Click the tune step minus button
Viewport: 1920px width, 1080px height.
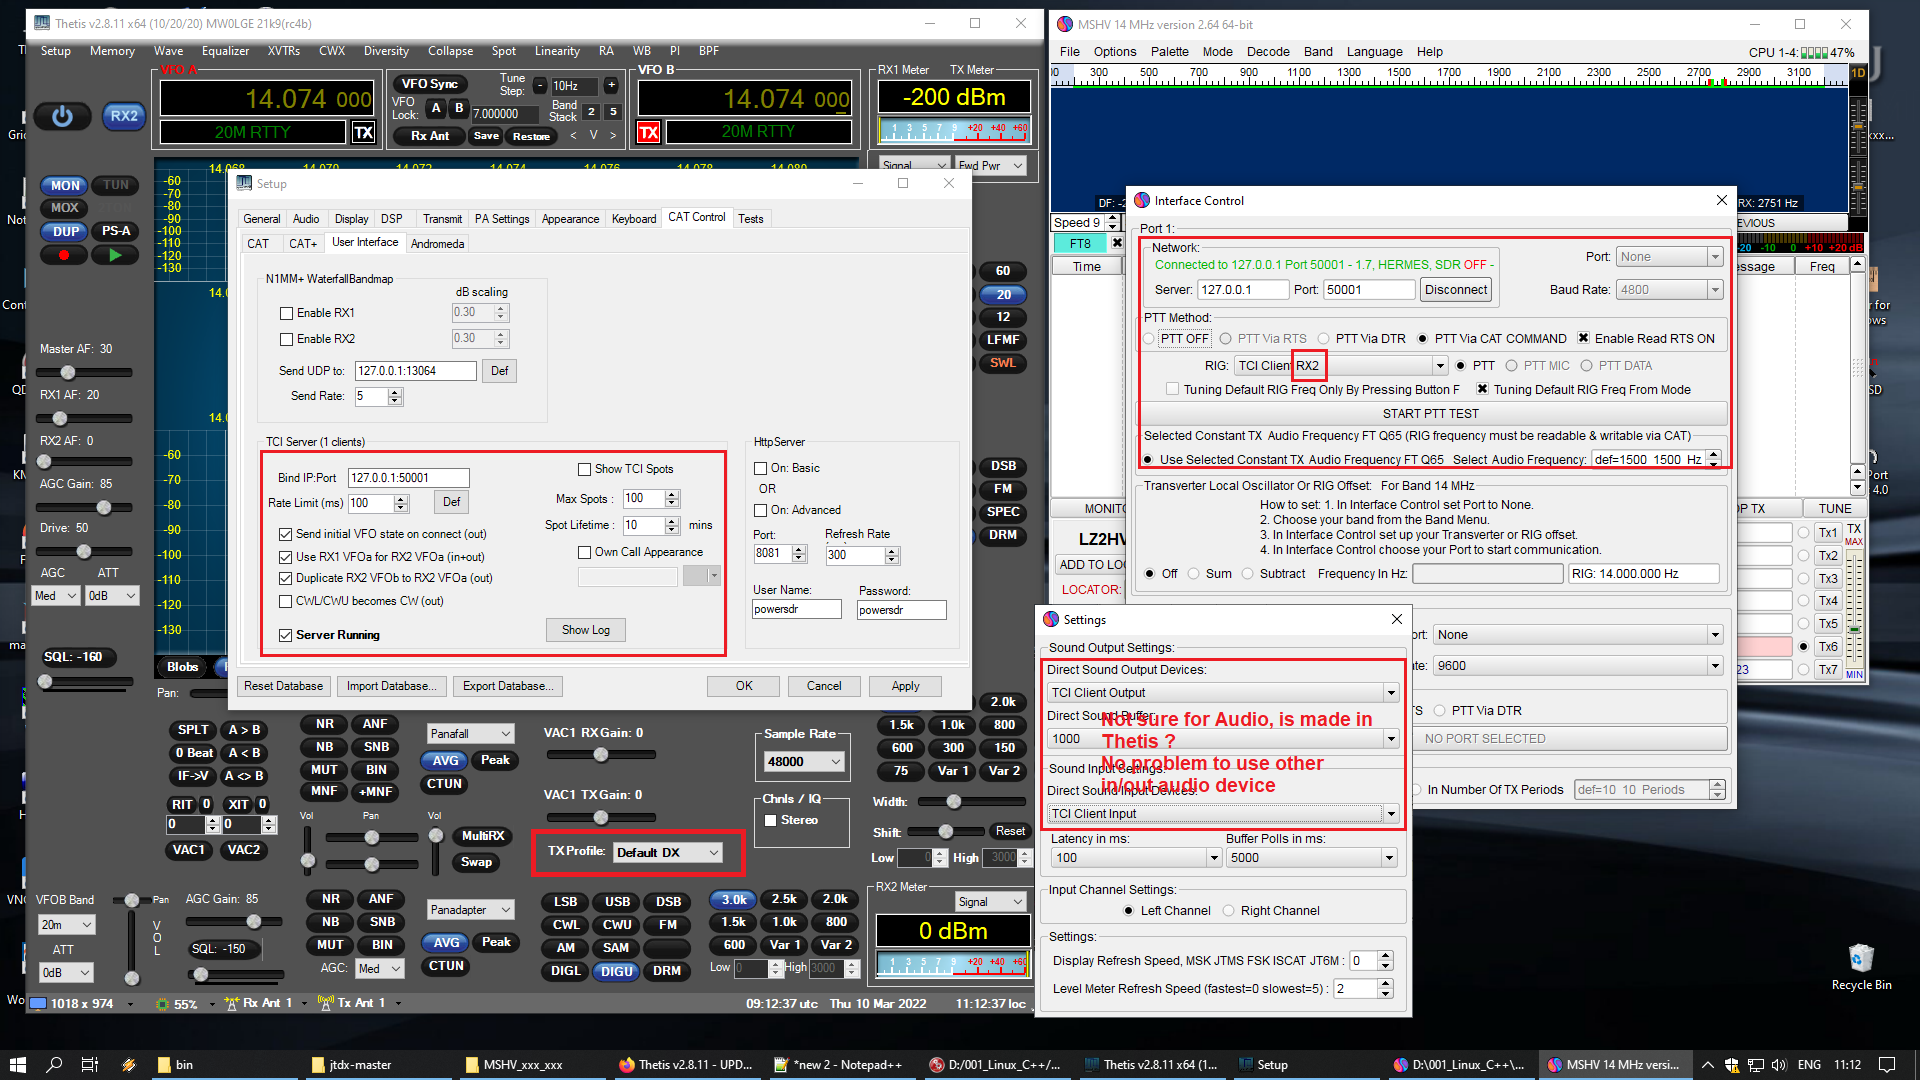[x=540, y=86]
